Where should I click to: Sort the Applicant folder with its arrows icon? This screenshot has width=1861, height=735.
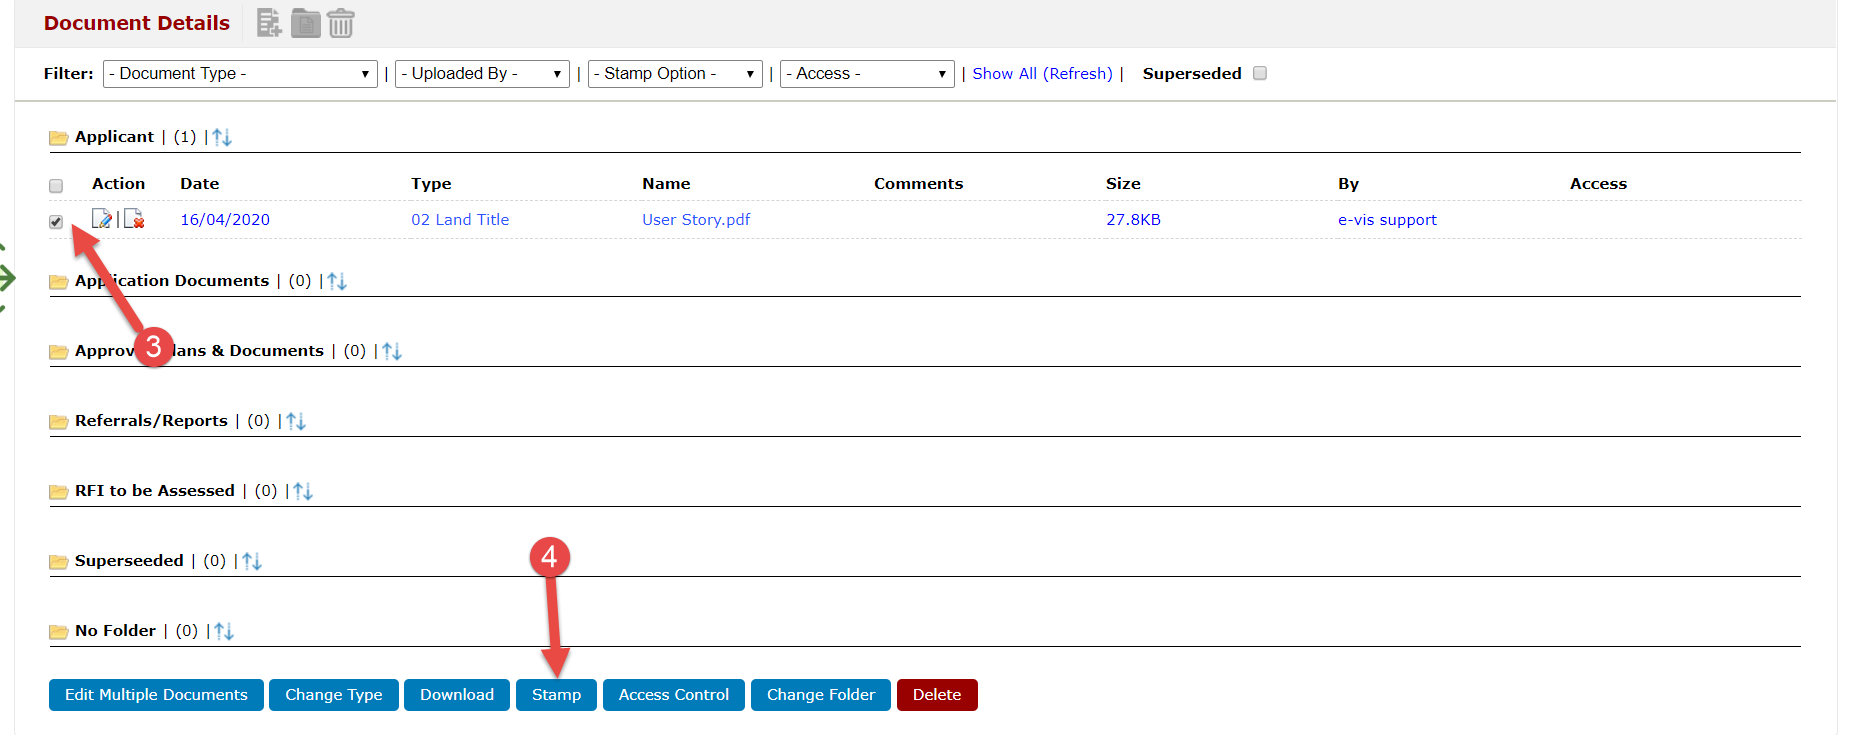point(222,137)
